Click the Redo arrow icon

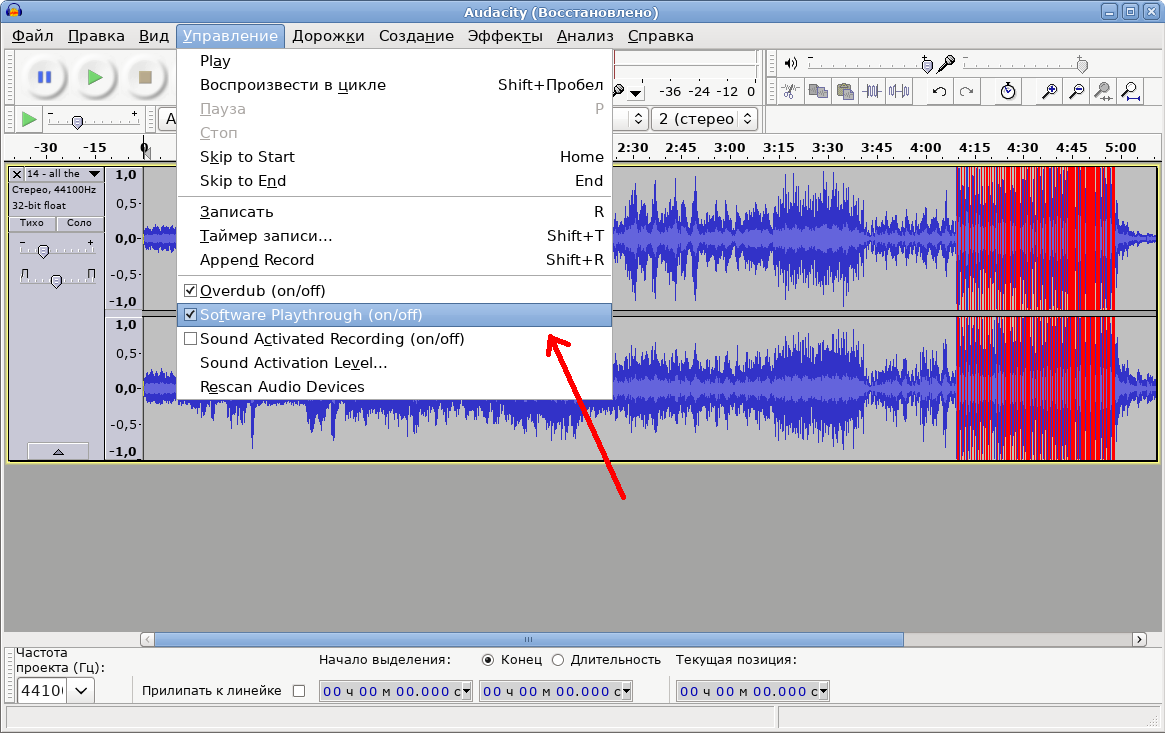966,91
